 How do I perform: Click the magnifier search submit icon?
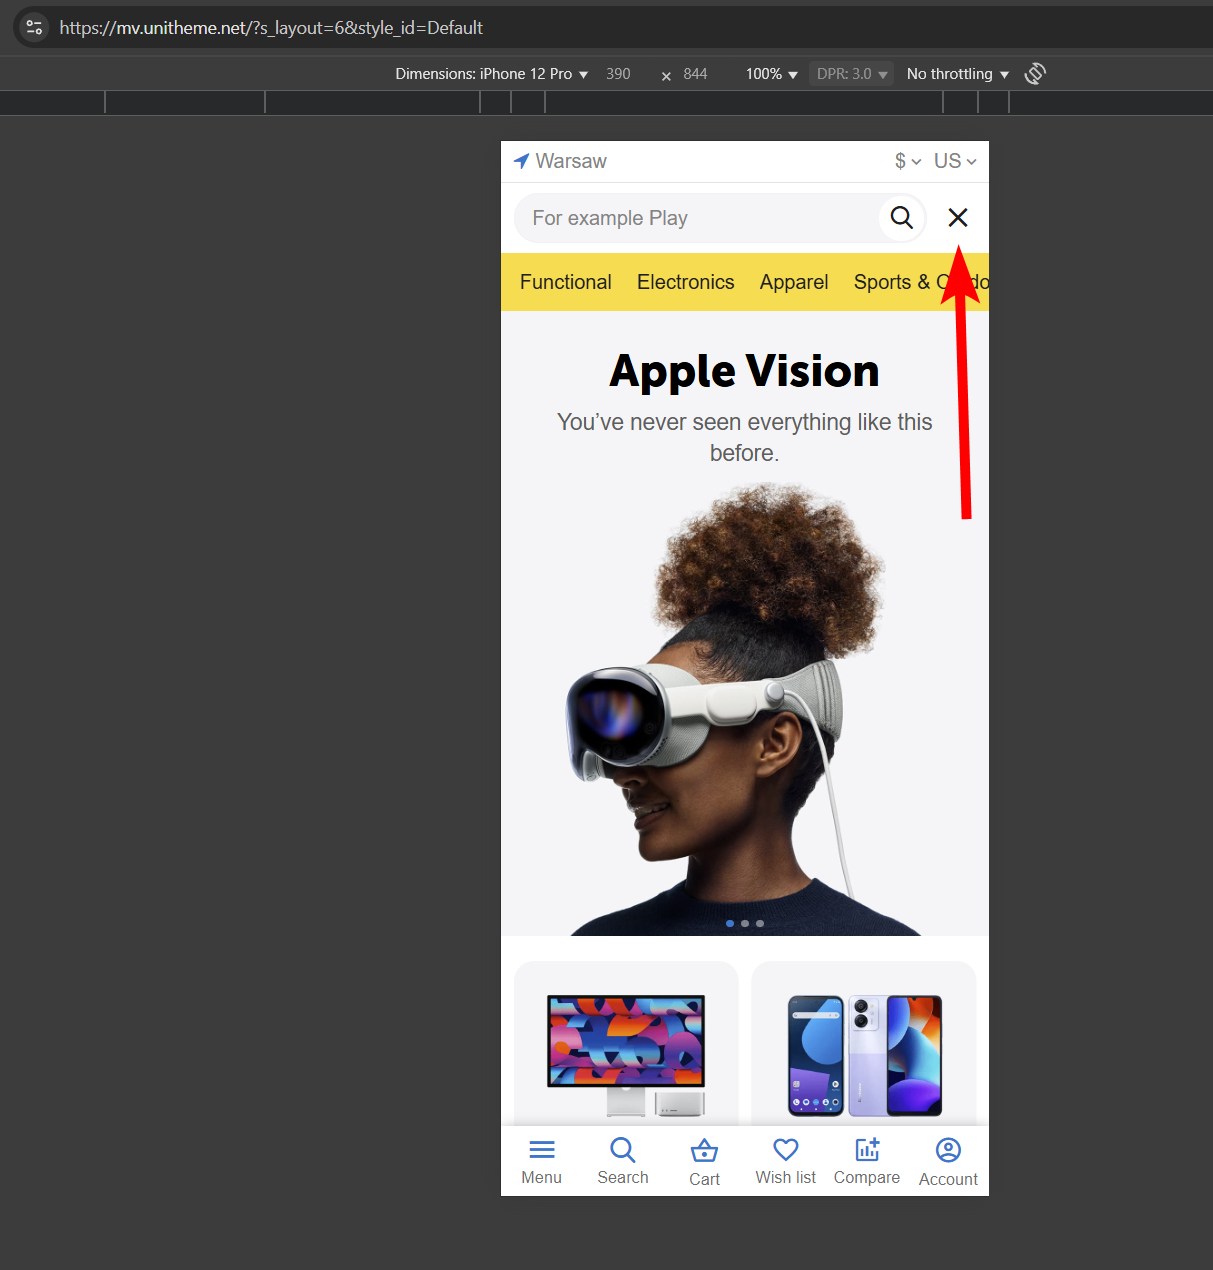[902, 218]
